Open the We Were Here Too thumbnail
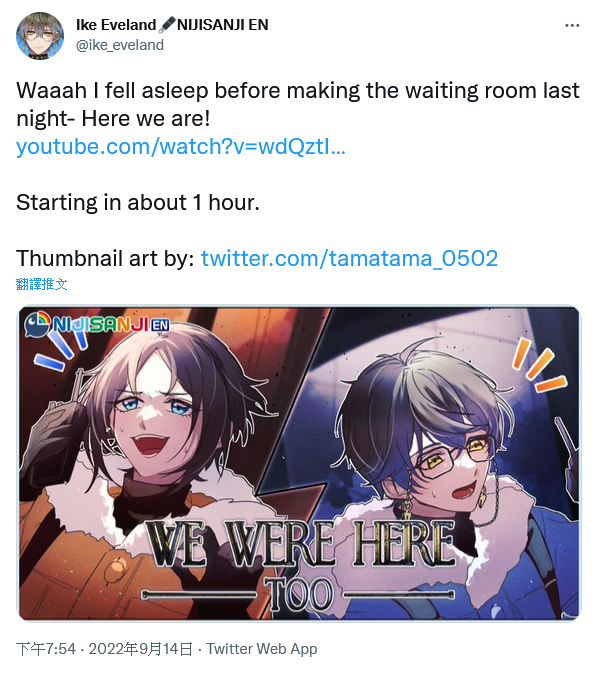Screen dimensions: 598x675 pos(299,463)
